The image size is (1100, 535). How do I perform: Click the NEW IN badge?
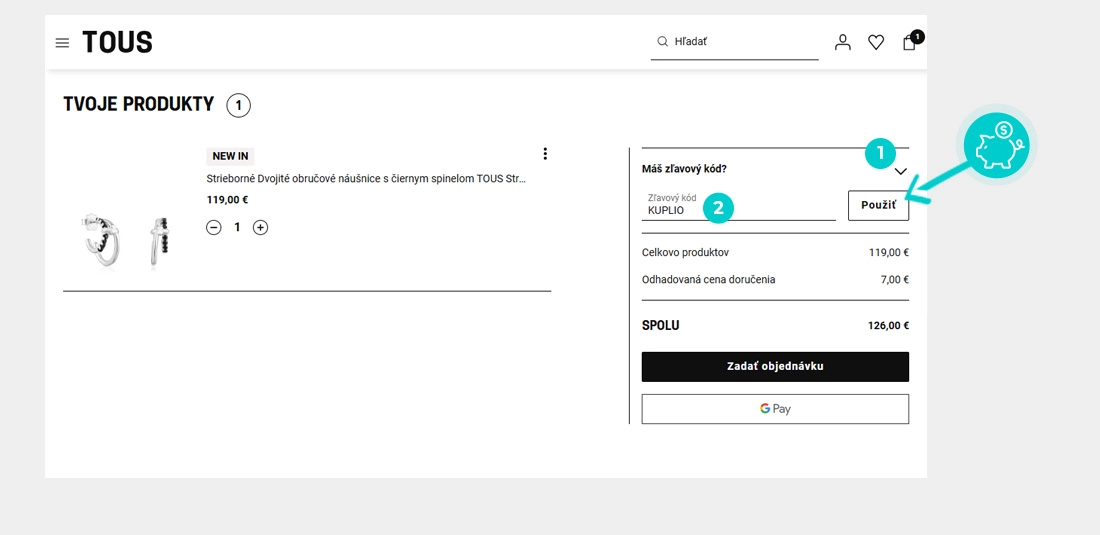230,156
